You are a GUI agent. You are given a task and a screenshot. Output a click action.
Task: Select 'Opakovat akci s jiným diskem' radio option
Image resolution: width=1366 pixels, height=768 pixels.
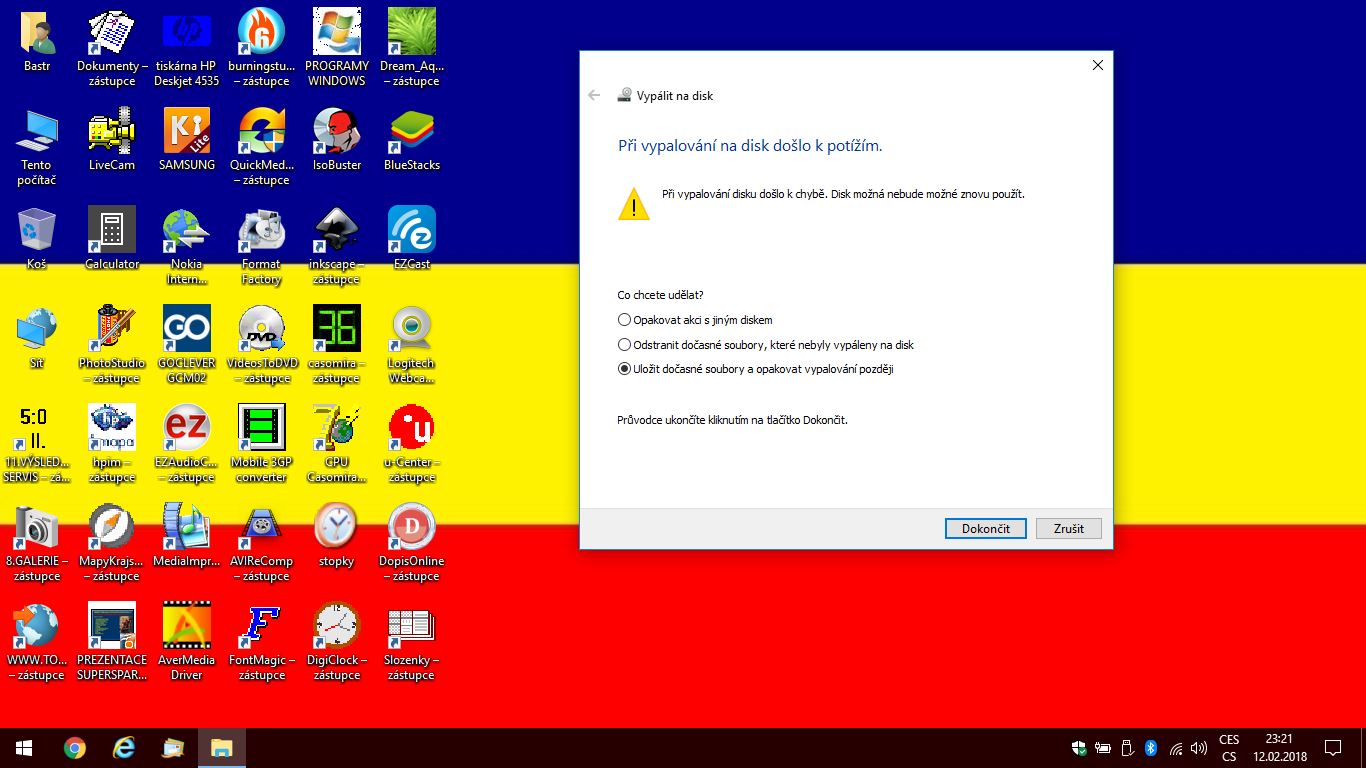click(x=625, y=320)
